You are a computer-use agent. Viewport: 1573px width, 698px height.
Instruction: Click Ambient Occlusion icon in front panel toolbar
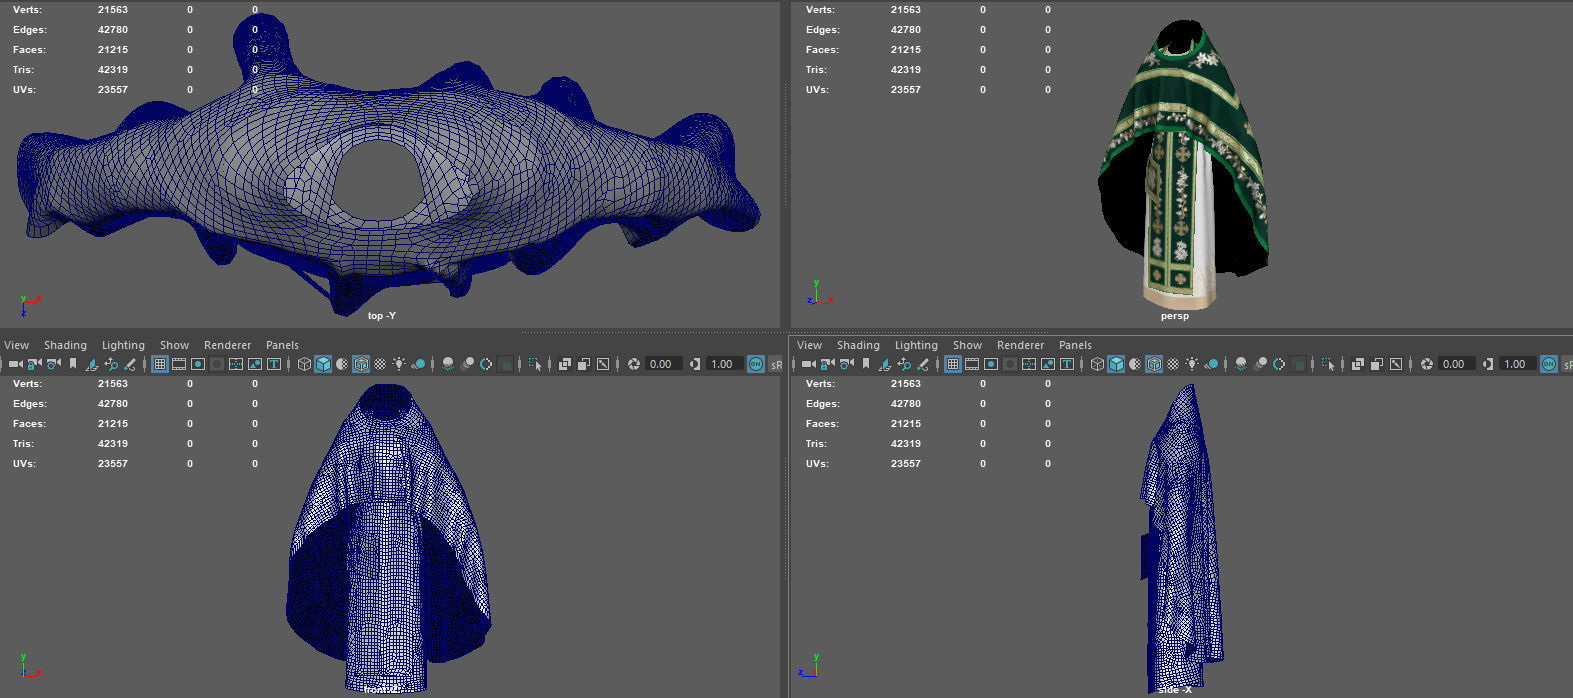448,364
